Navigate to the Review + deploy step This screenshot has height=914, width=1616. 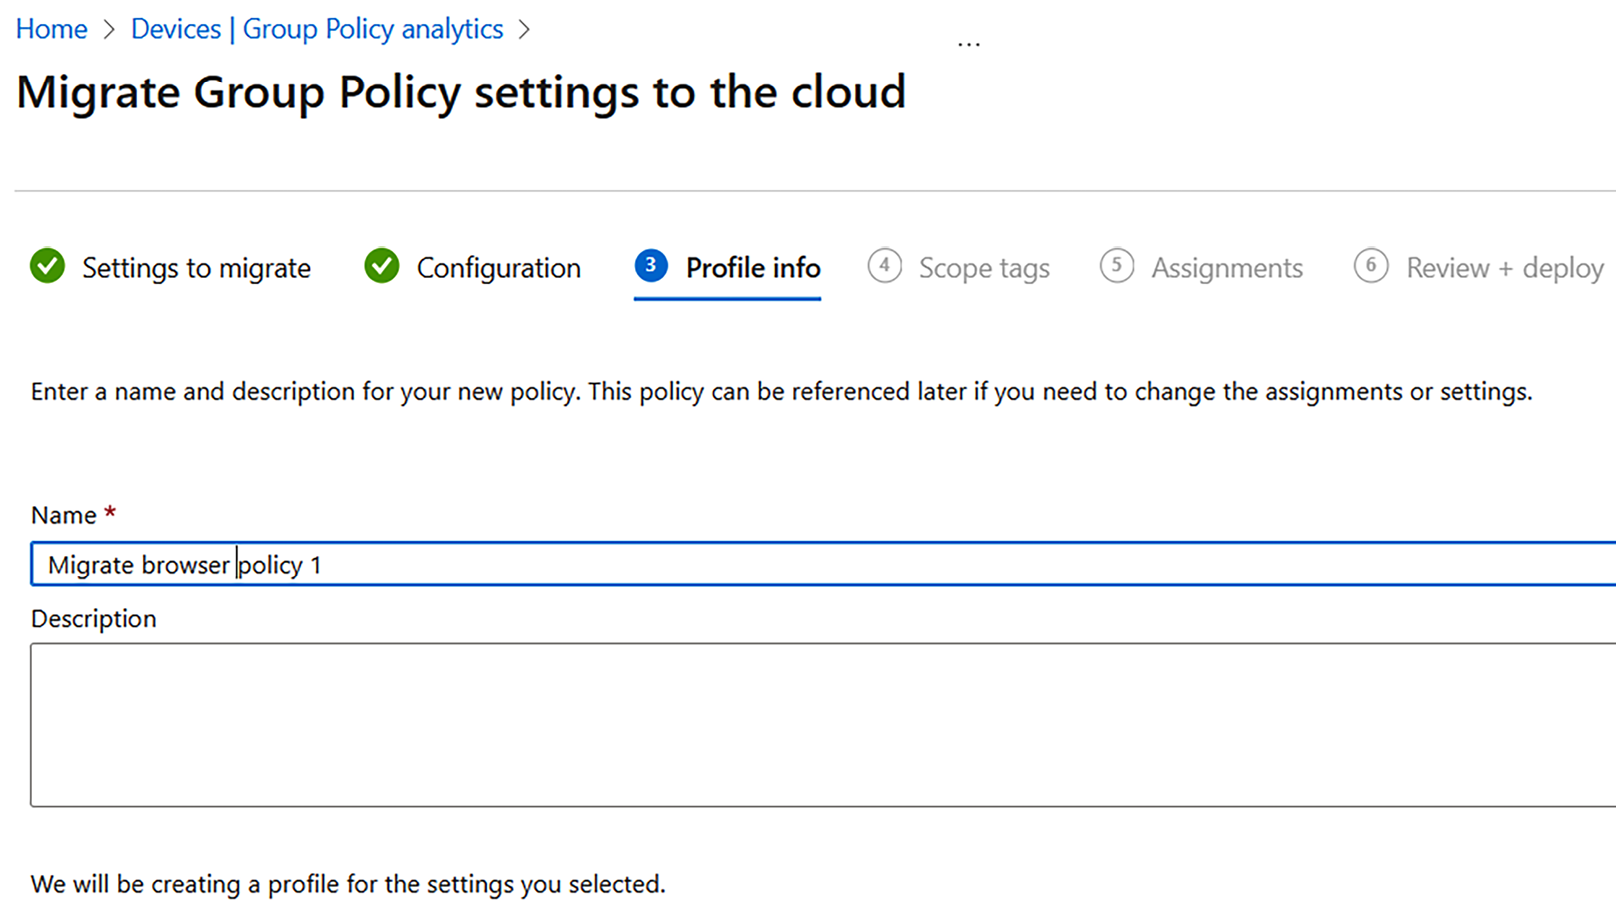coord(1504,268)
